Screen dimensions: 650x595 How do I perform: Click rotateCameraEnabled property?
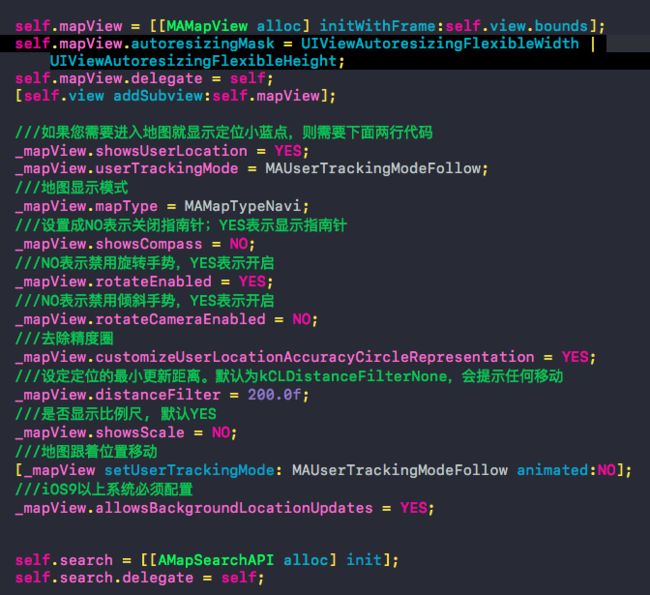180,319
